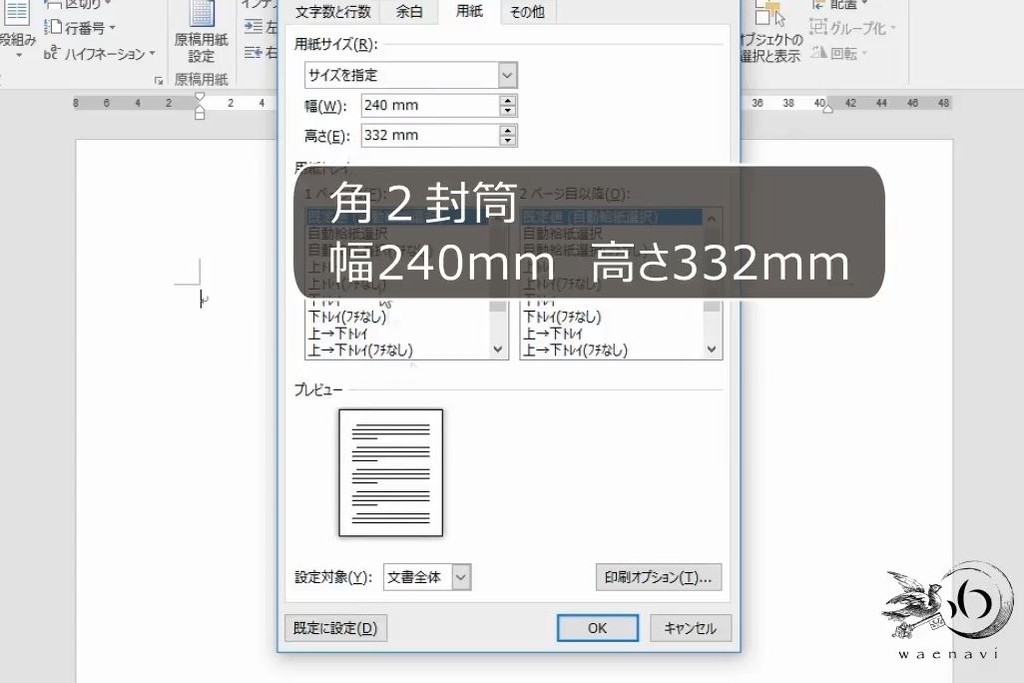Open the page setup dialog launcher arrow

[x=159, y=80]
